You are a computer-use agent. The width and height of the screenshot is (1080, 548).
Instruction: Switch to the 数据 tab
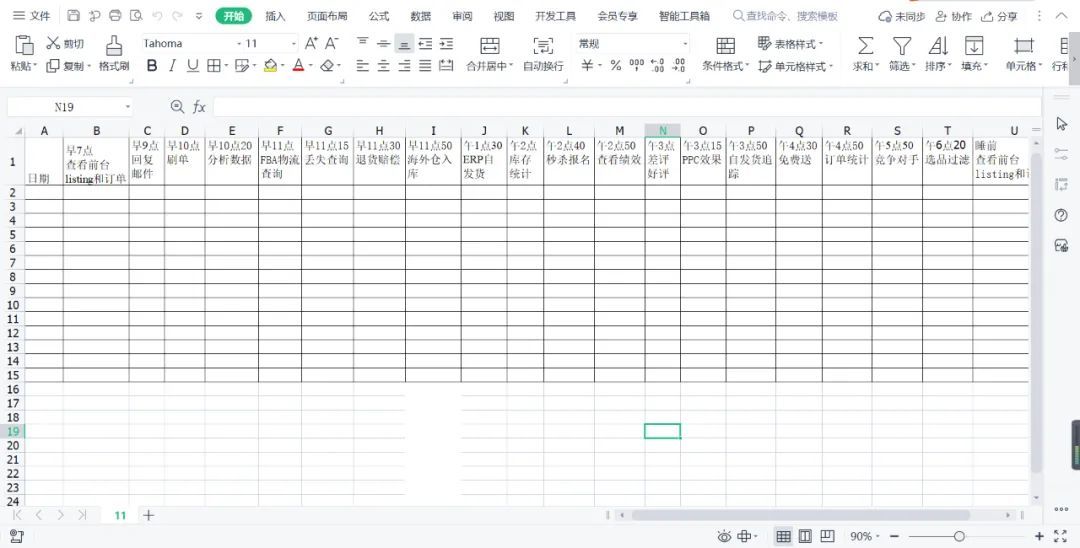pyautogui.click(x=420, y=16)
